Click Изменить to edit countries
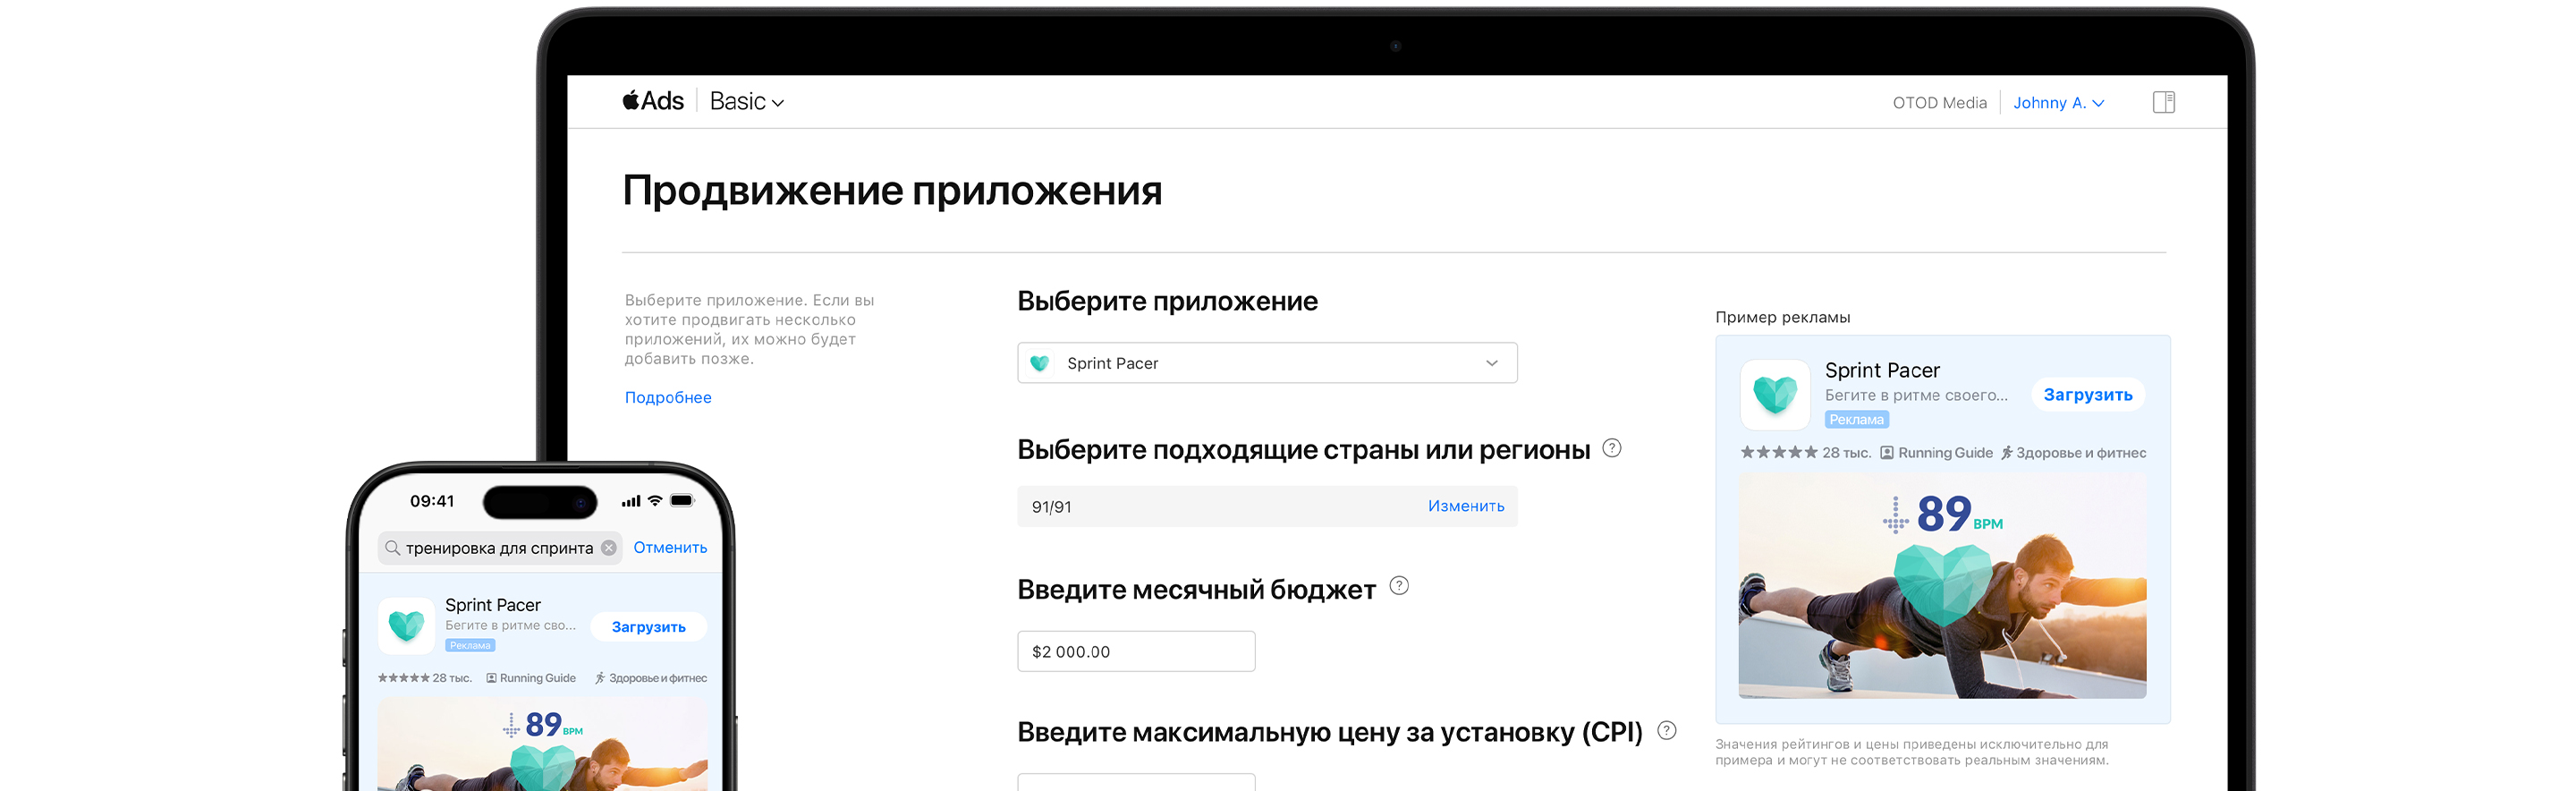2576x791 pixels. click(1465, 506)
